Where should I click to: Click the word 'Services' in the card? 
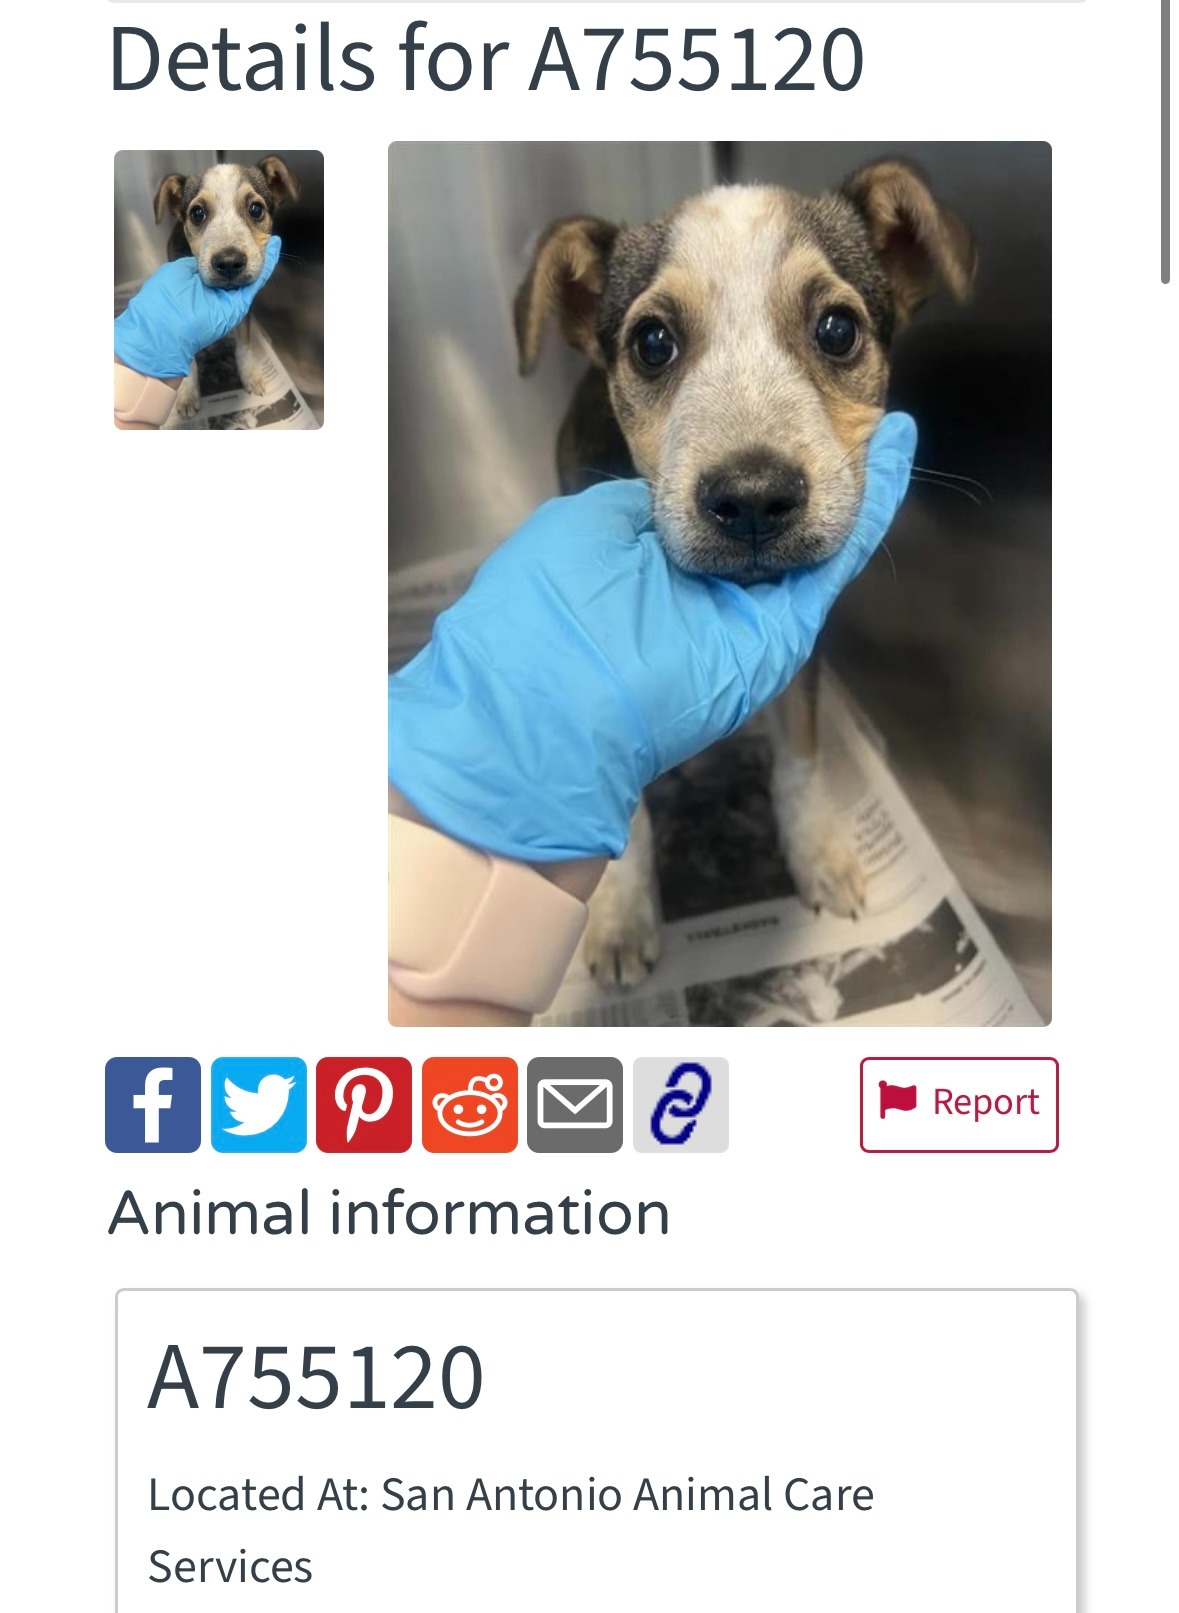[x=230, y=1567]
